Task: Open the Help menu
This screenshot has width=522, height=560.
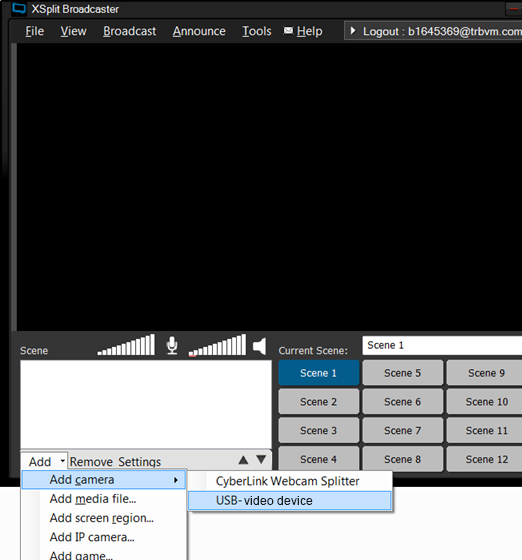Action: tap(310, 31)
